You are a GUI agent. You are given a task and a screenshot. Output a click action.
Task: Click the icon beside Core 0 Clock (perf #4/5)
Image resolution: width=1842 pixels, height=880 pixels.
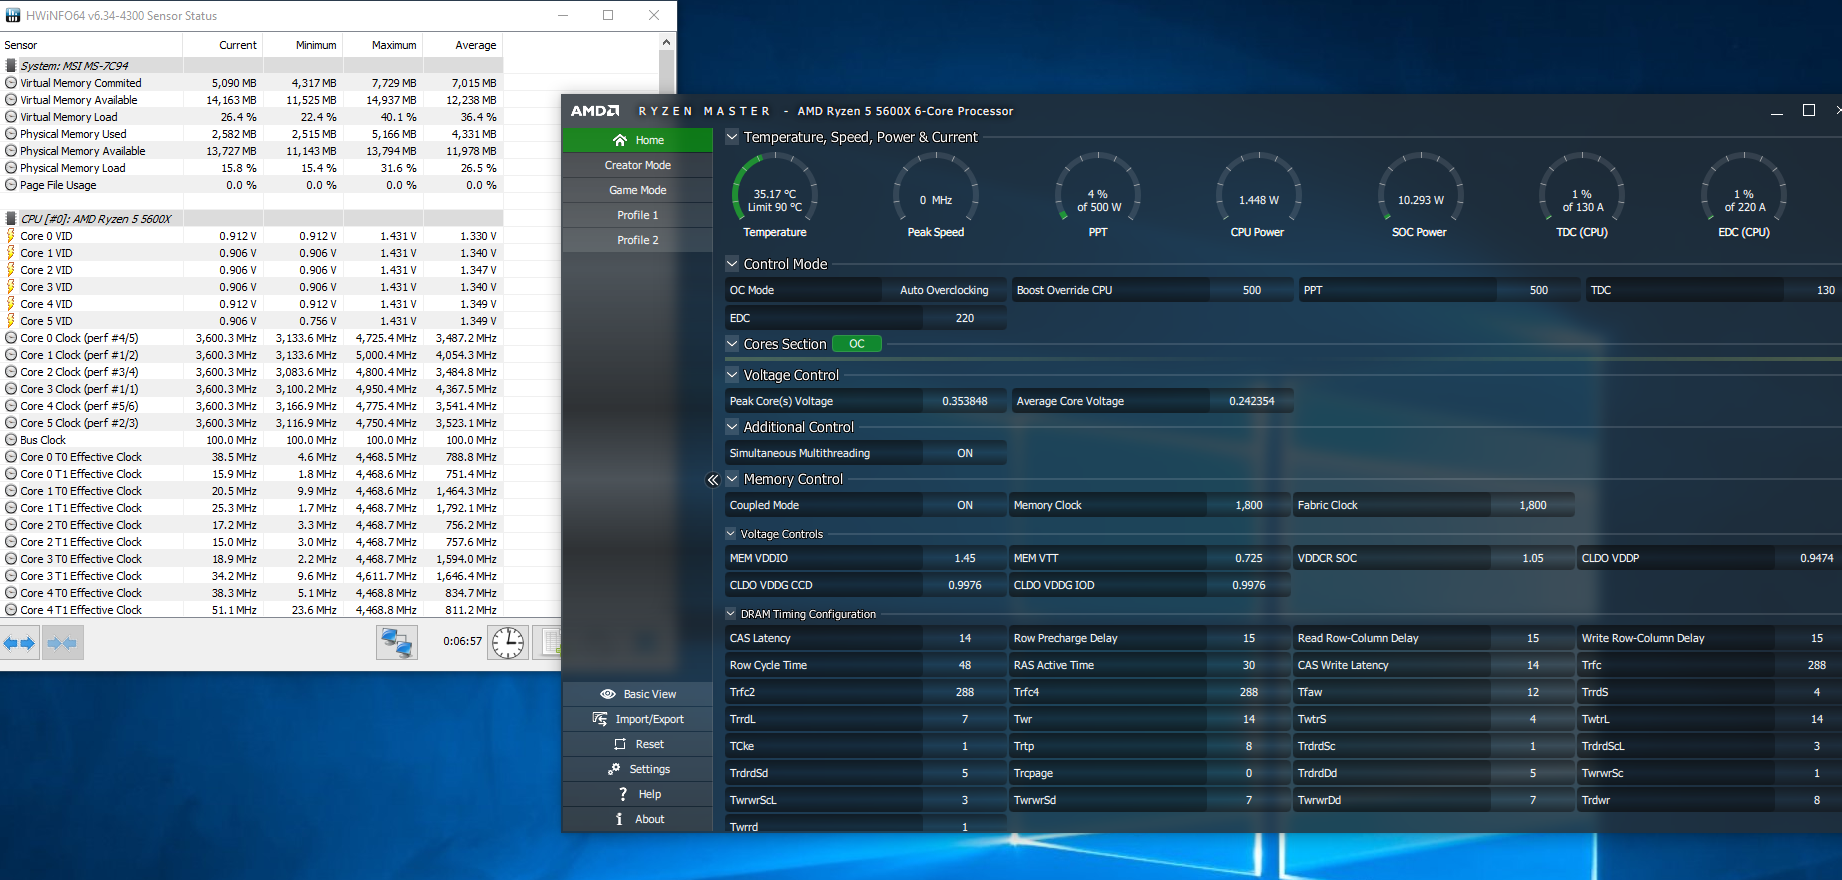(11, 338)
